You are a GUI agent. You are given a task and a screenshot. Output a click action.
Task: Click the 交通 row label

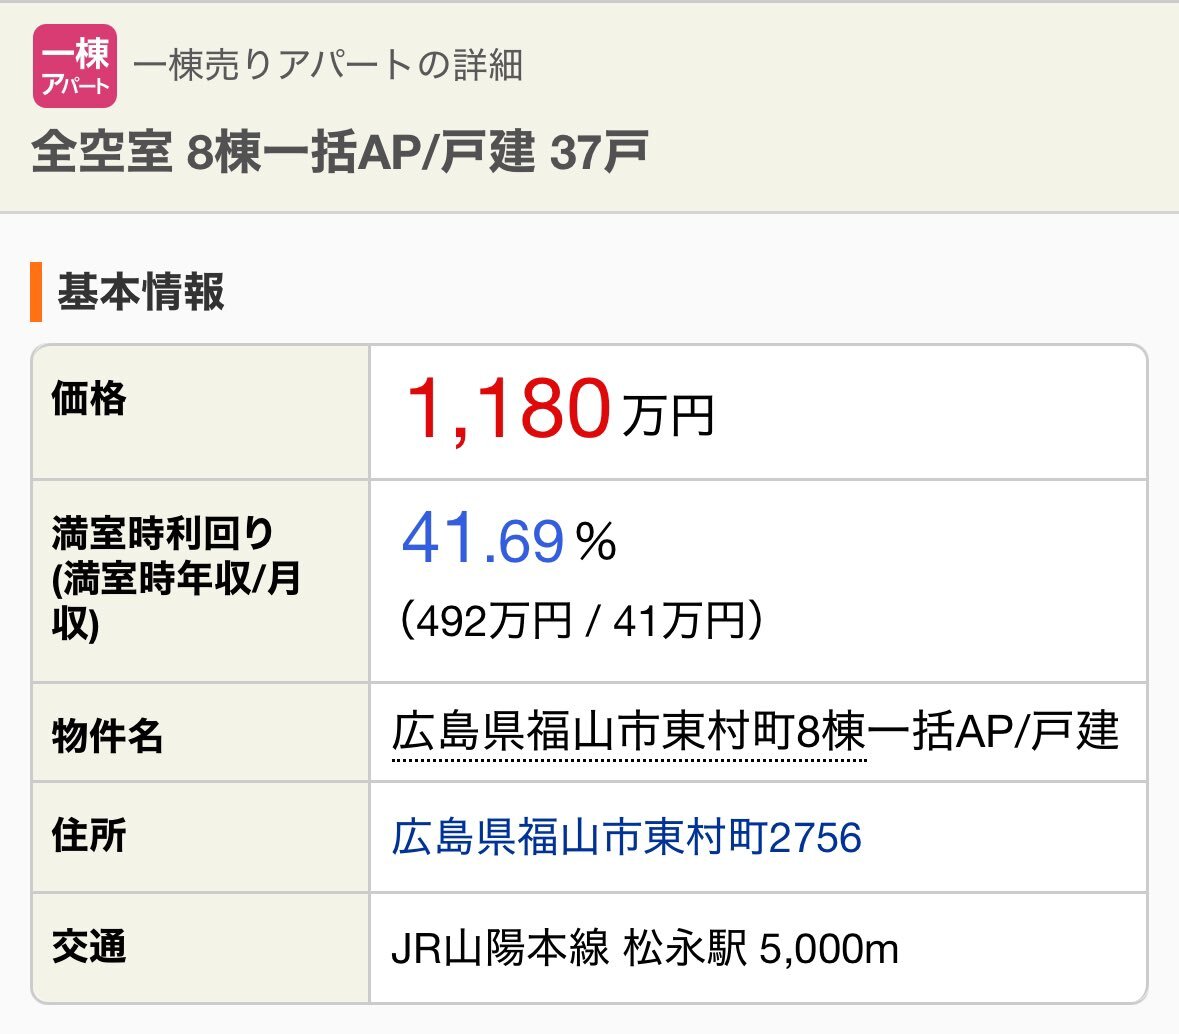tap(89, 946)
